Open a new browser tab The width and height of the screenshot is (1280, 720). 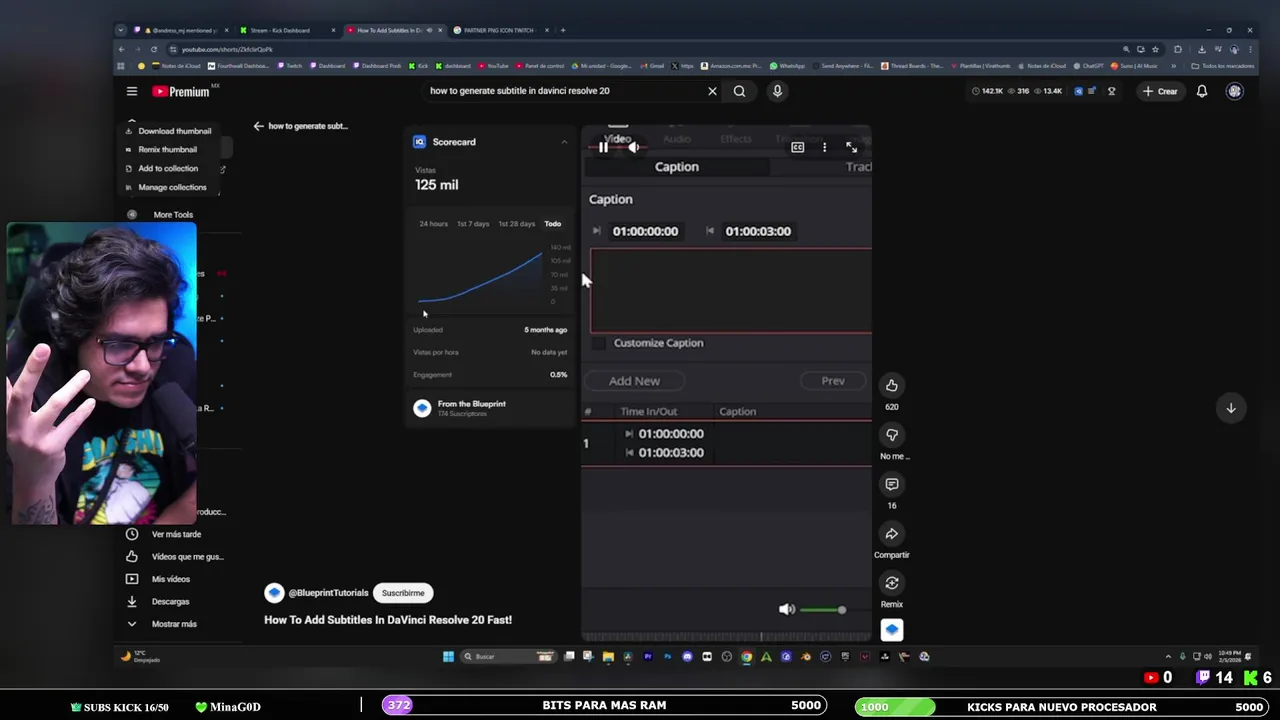[563, 30]
